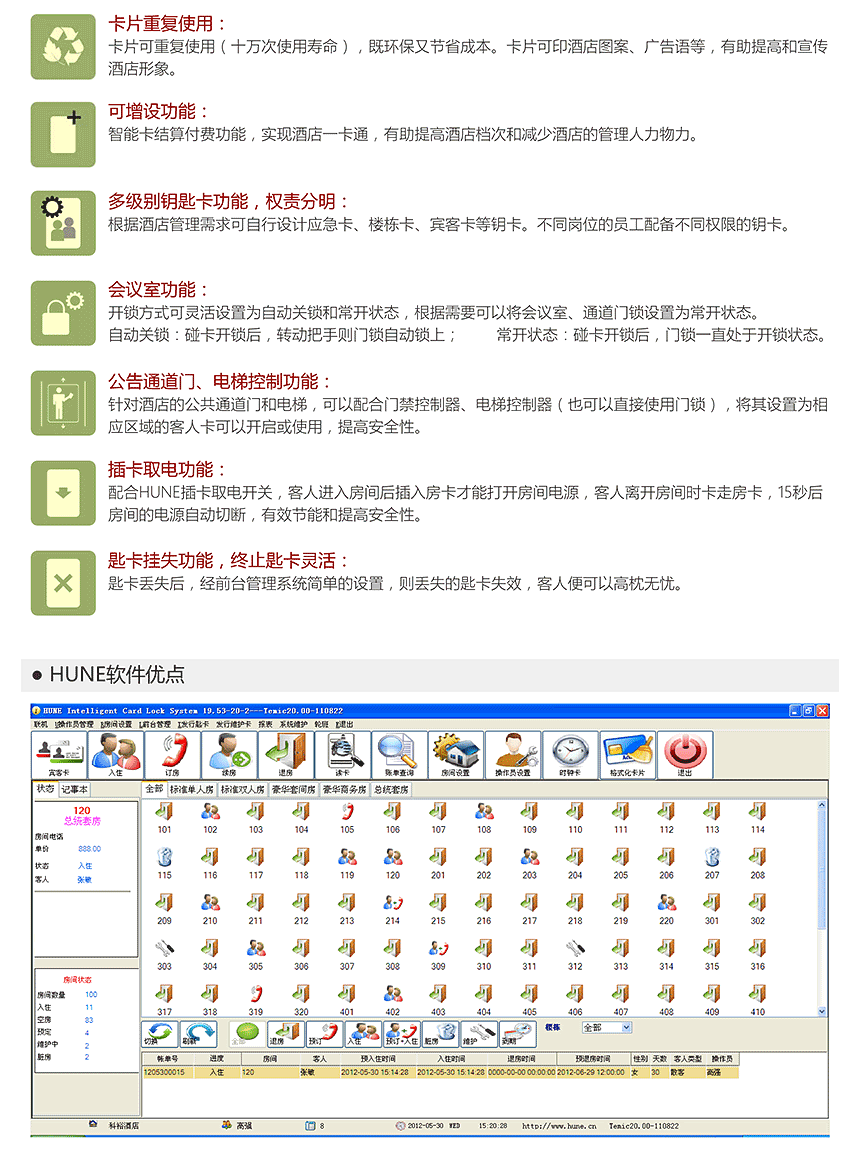Switch to the 状态 side panel tab
This screenshot has height=1152, width=860.
tap(46, 789)
